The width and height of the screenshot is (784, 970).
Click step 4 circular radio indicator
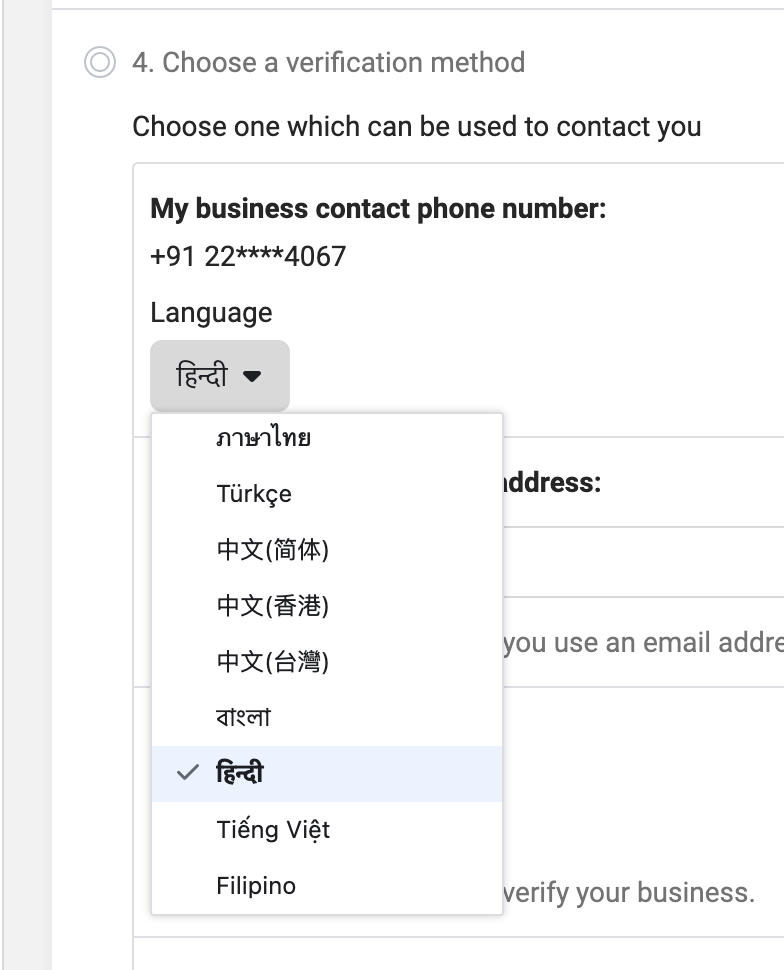(100, 63)
